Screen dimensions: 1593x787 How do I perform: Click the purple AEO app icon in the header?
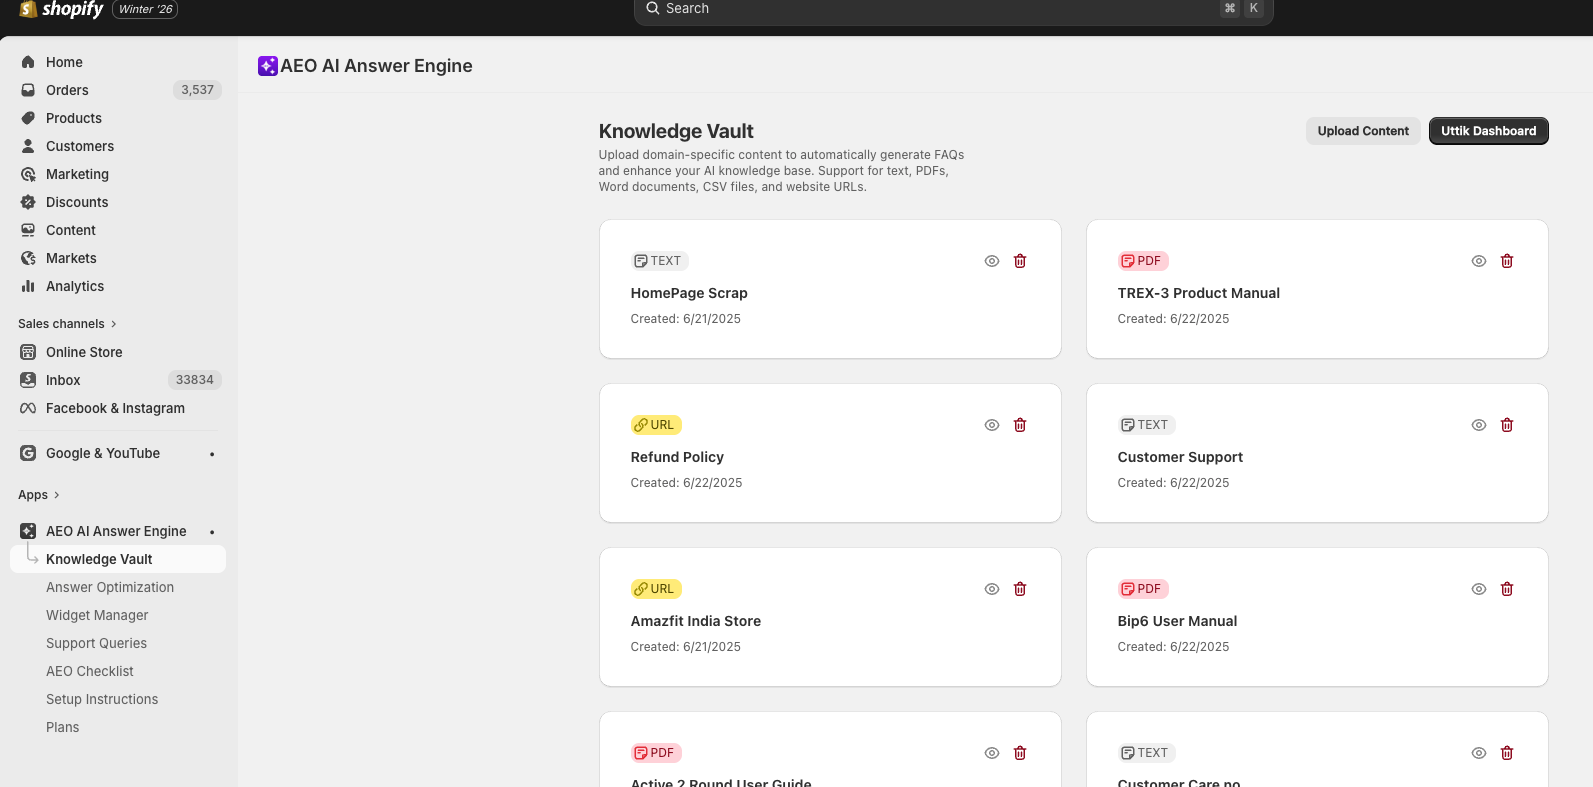(x=267, y=66)
